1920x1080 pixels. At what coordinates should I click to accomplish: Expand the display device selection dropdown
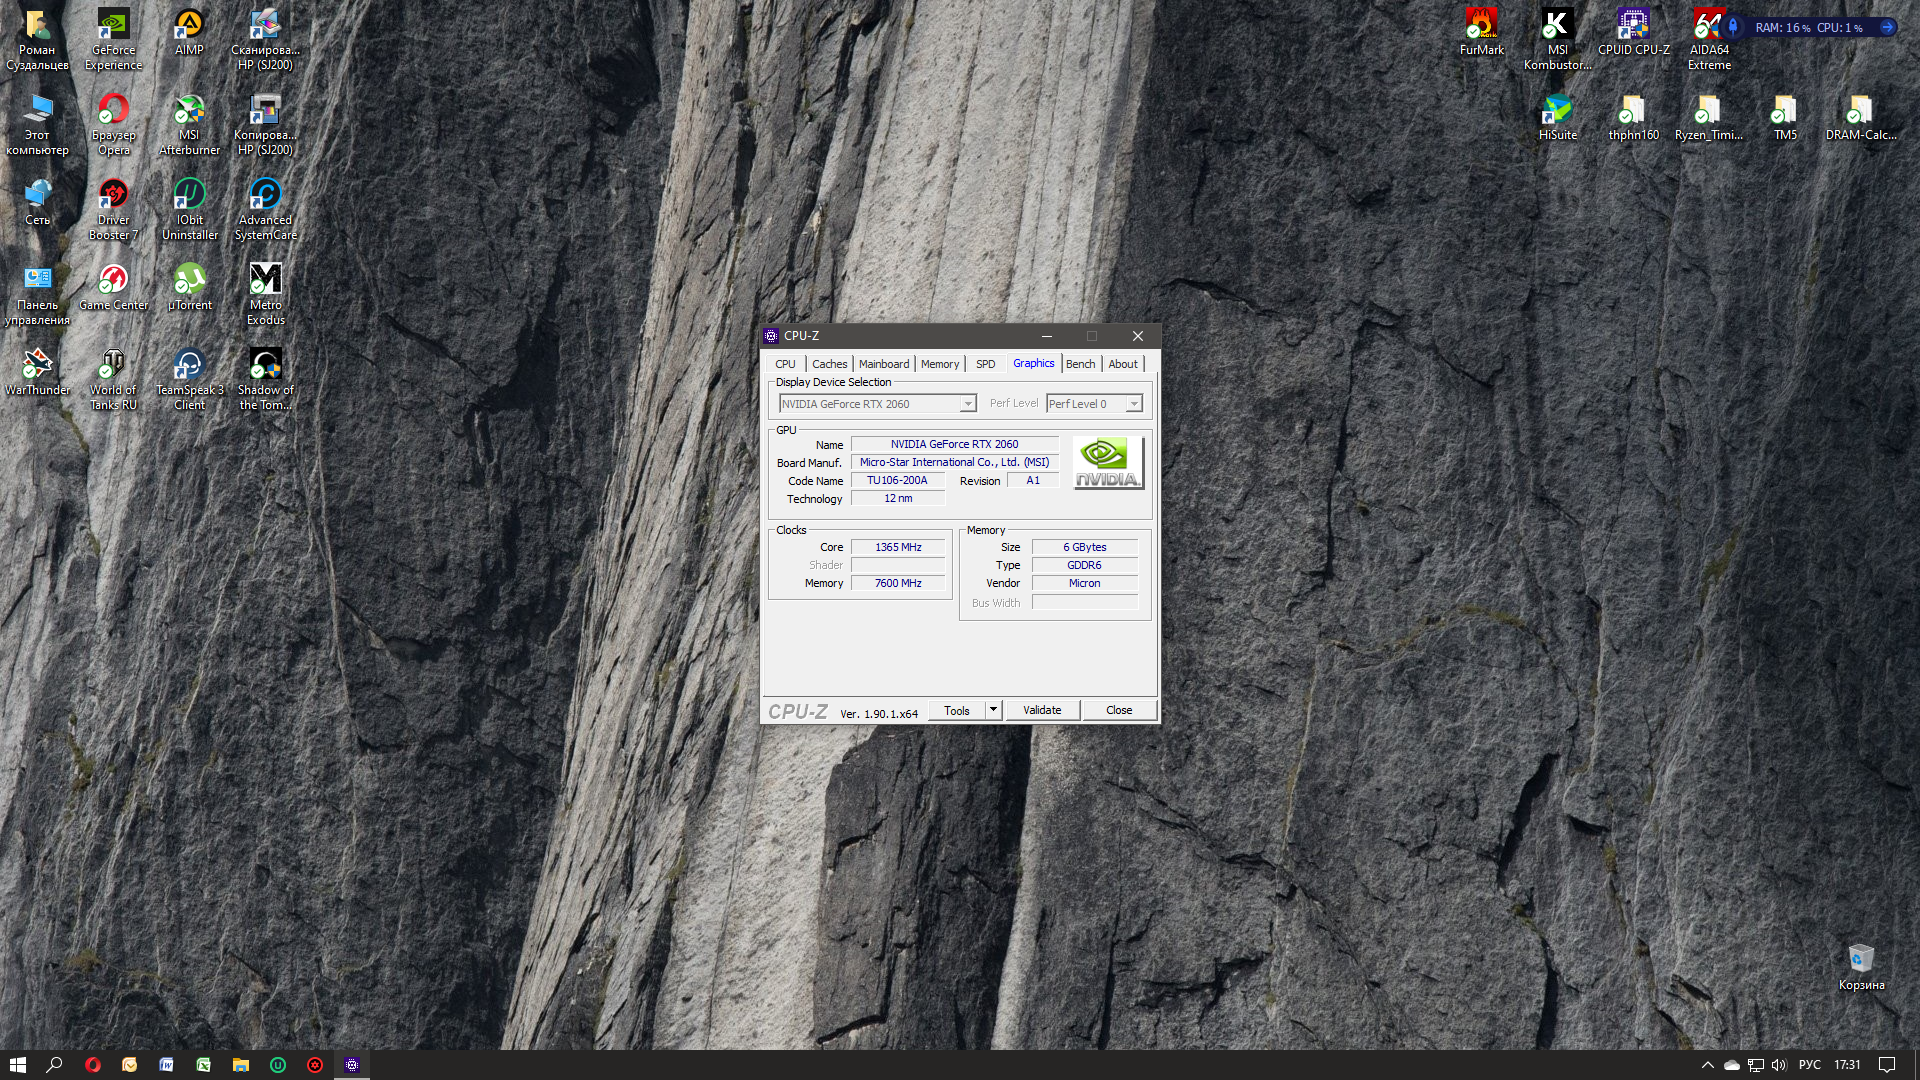tap(967, 404)
